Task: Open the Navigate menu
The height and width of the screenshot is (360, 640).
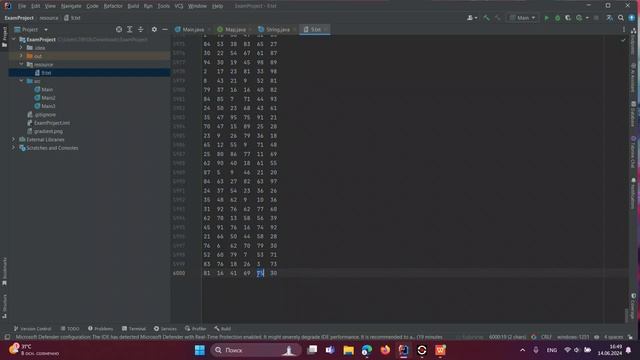Action: [x=71, y=6]
